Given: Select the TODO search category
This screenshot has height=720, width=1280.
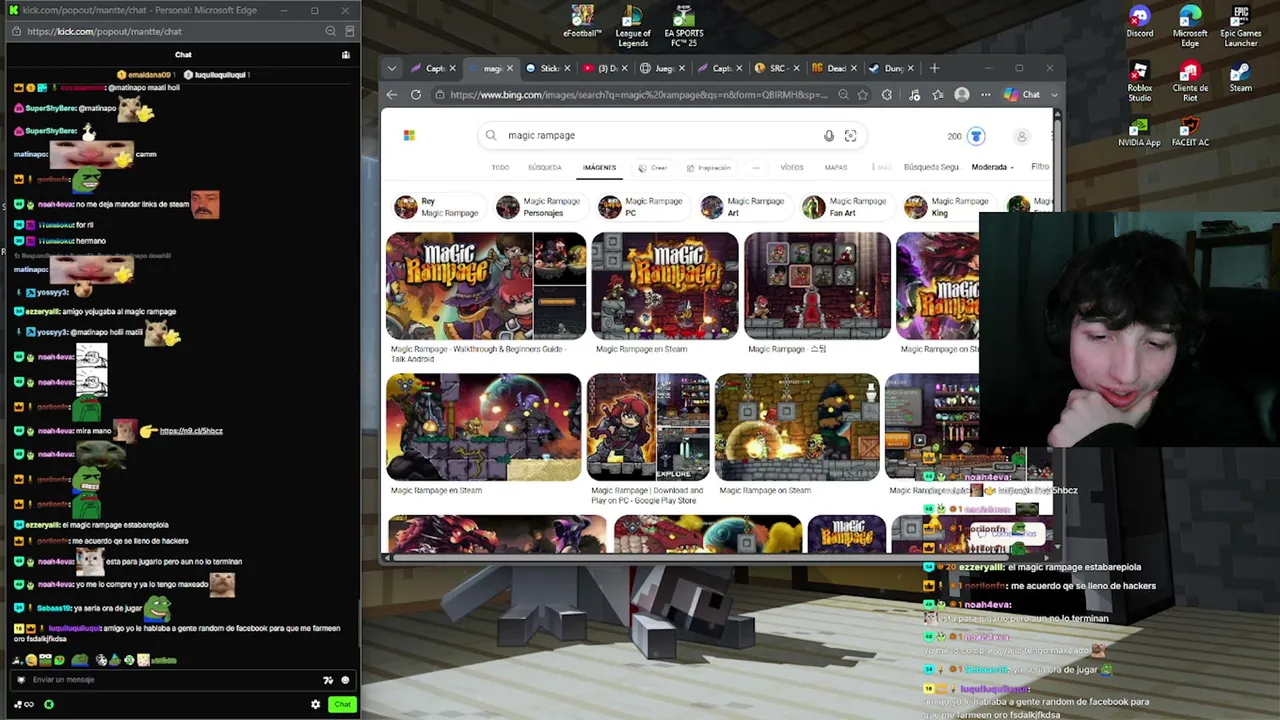Looking at the screenshot, I should tap(500, 167).
